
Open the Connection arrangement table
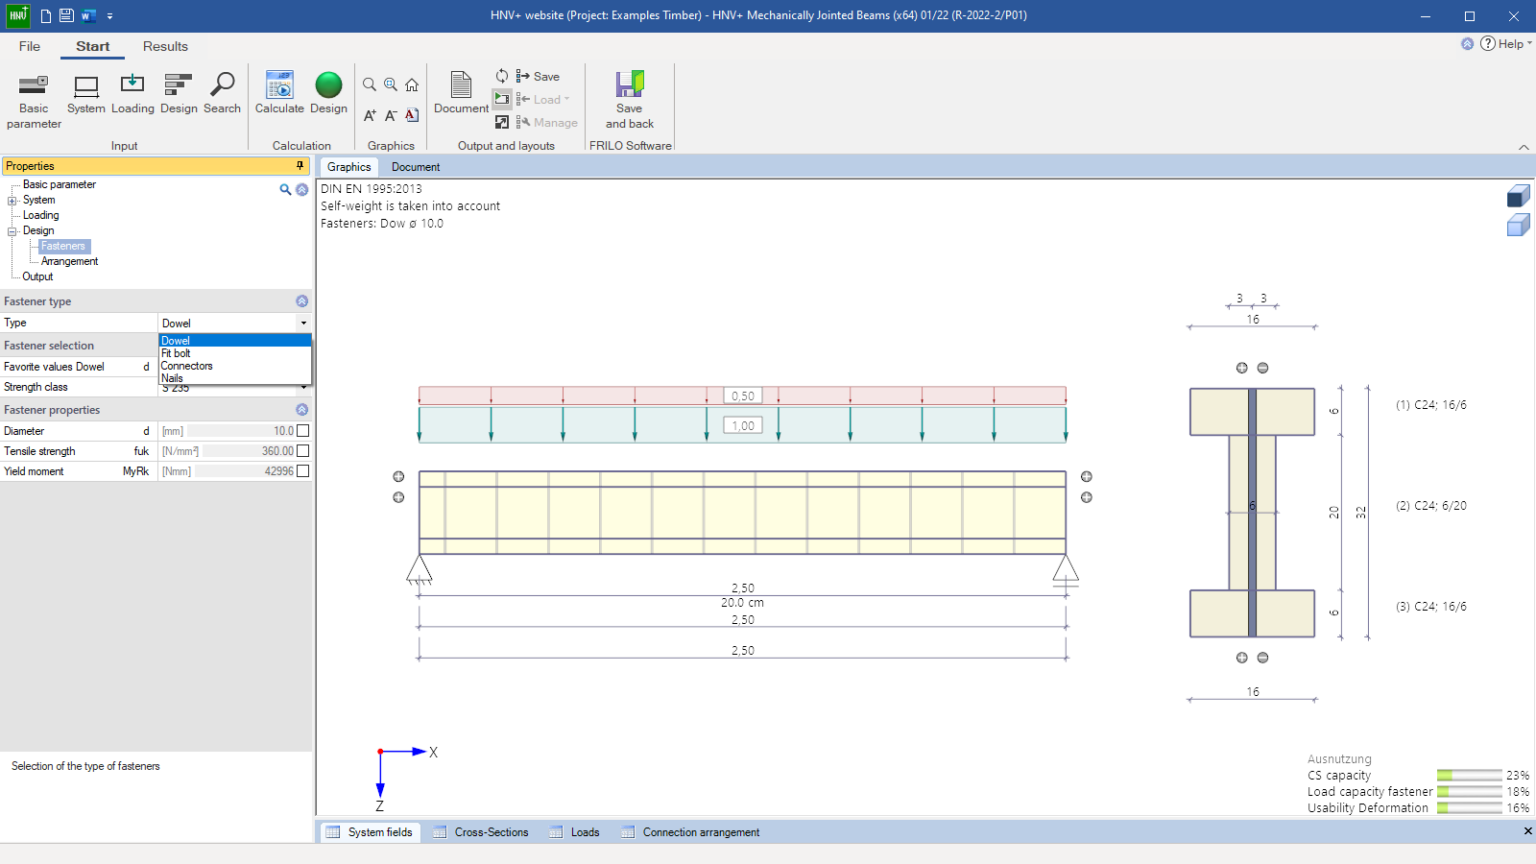coord(700,832)
